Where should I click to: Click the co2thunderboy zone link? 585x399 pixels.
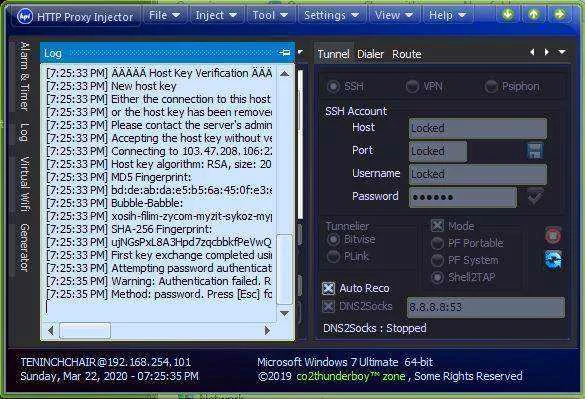coord(351,376)
